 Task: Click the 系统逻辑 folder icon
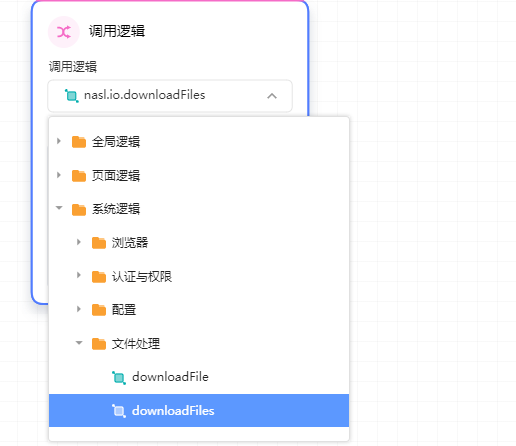(79, 209)
